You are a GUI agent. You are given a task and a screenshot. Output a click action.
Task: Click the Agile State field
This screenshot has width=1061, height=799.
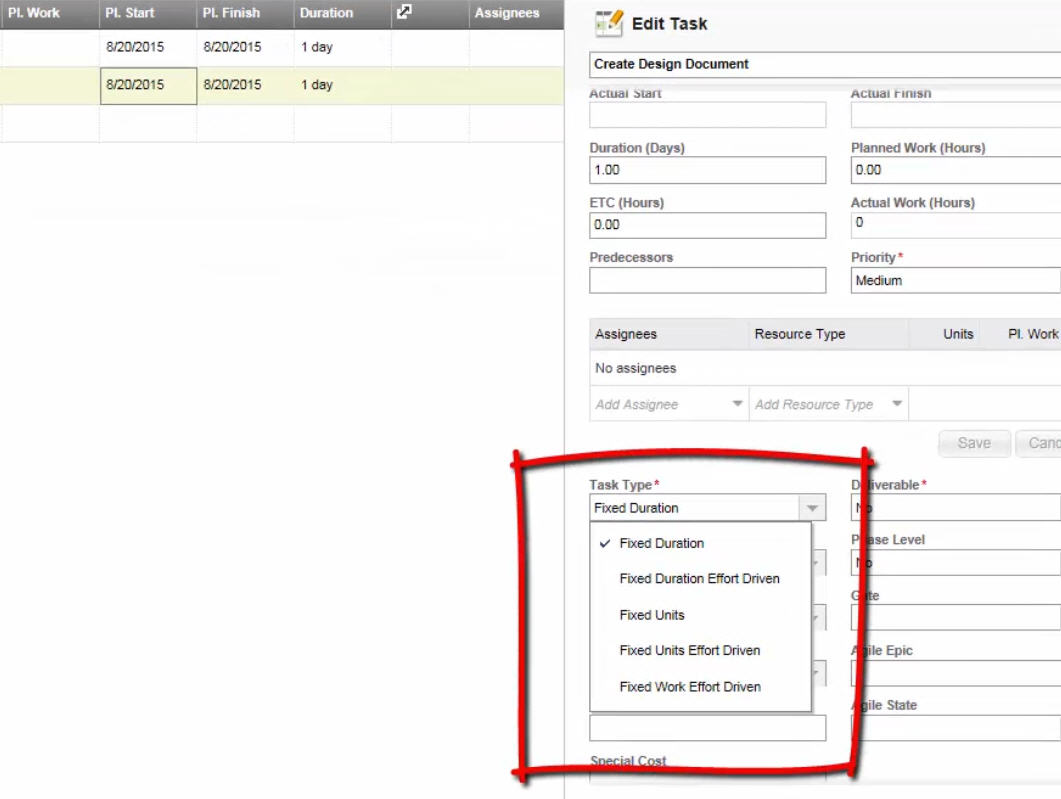tap(955, 728)
